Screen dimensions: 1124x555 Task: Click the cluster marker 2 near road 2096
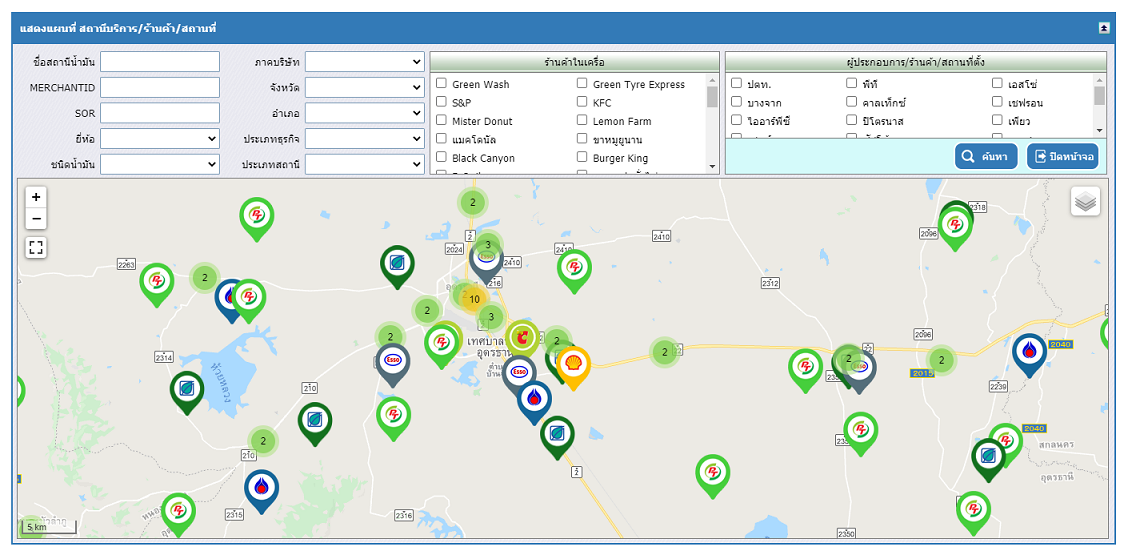click(942, 360)
